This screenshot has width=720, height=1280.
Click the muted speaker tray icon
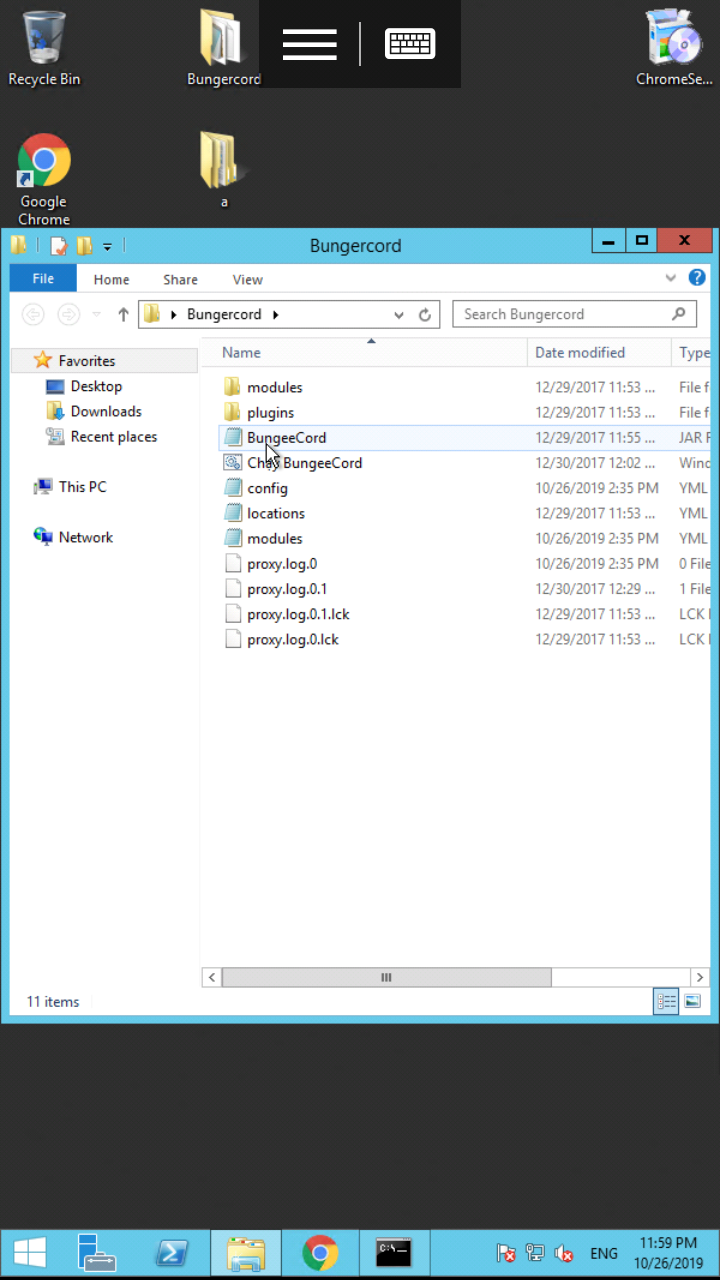[564, 1253]
